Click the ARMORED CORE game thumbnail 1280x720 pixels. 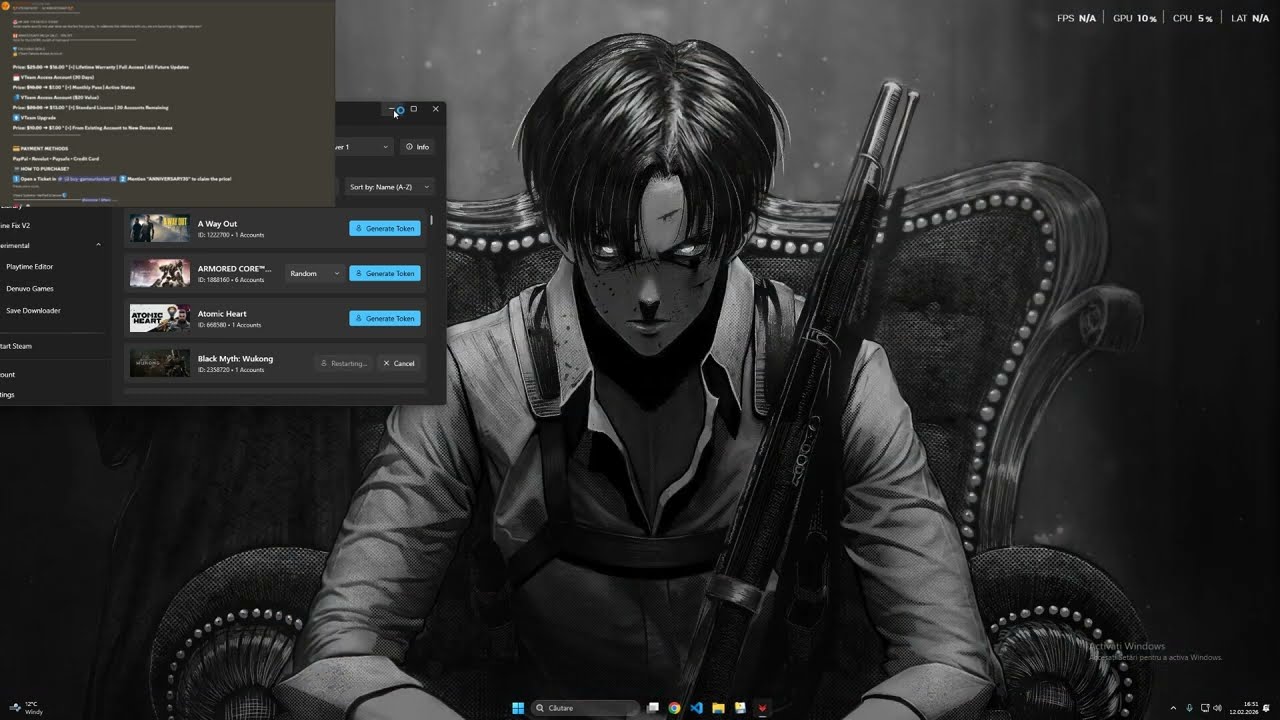tap(160, 274)
